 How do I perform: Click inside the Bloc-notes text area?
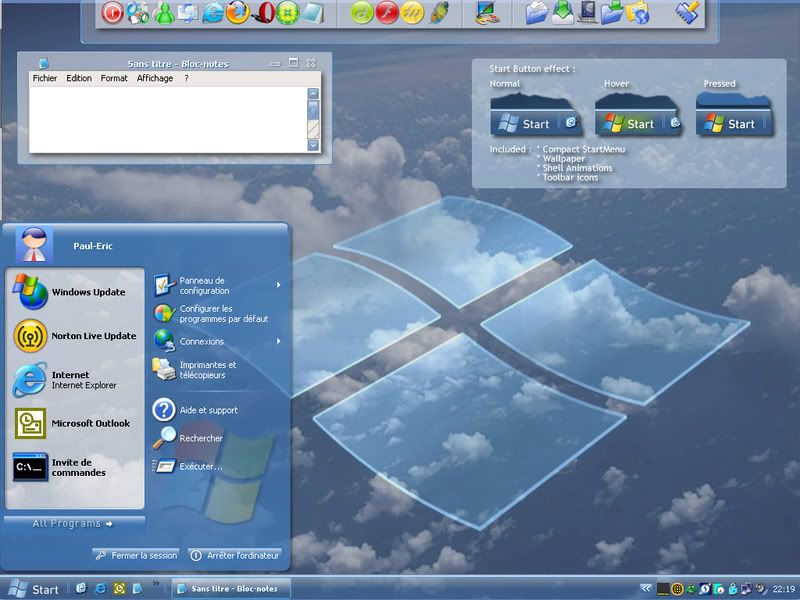168,119
